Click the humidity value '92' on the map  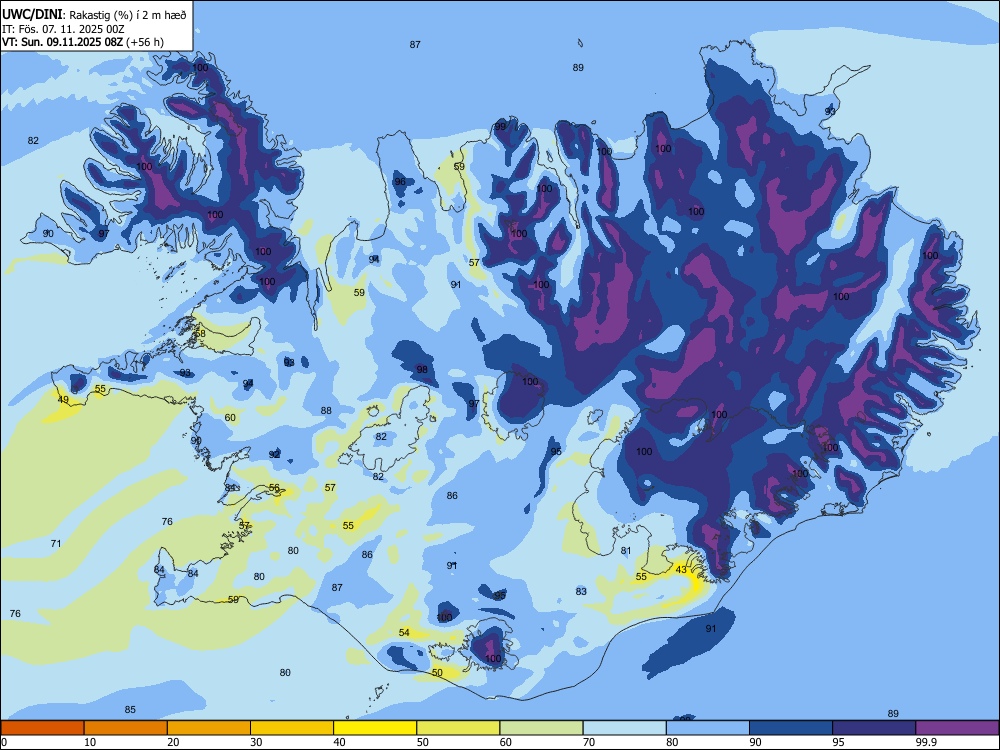click(274, 455)
